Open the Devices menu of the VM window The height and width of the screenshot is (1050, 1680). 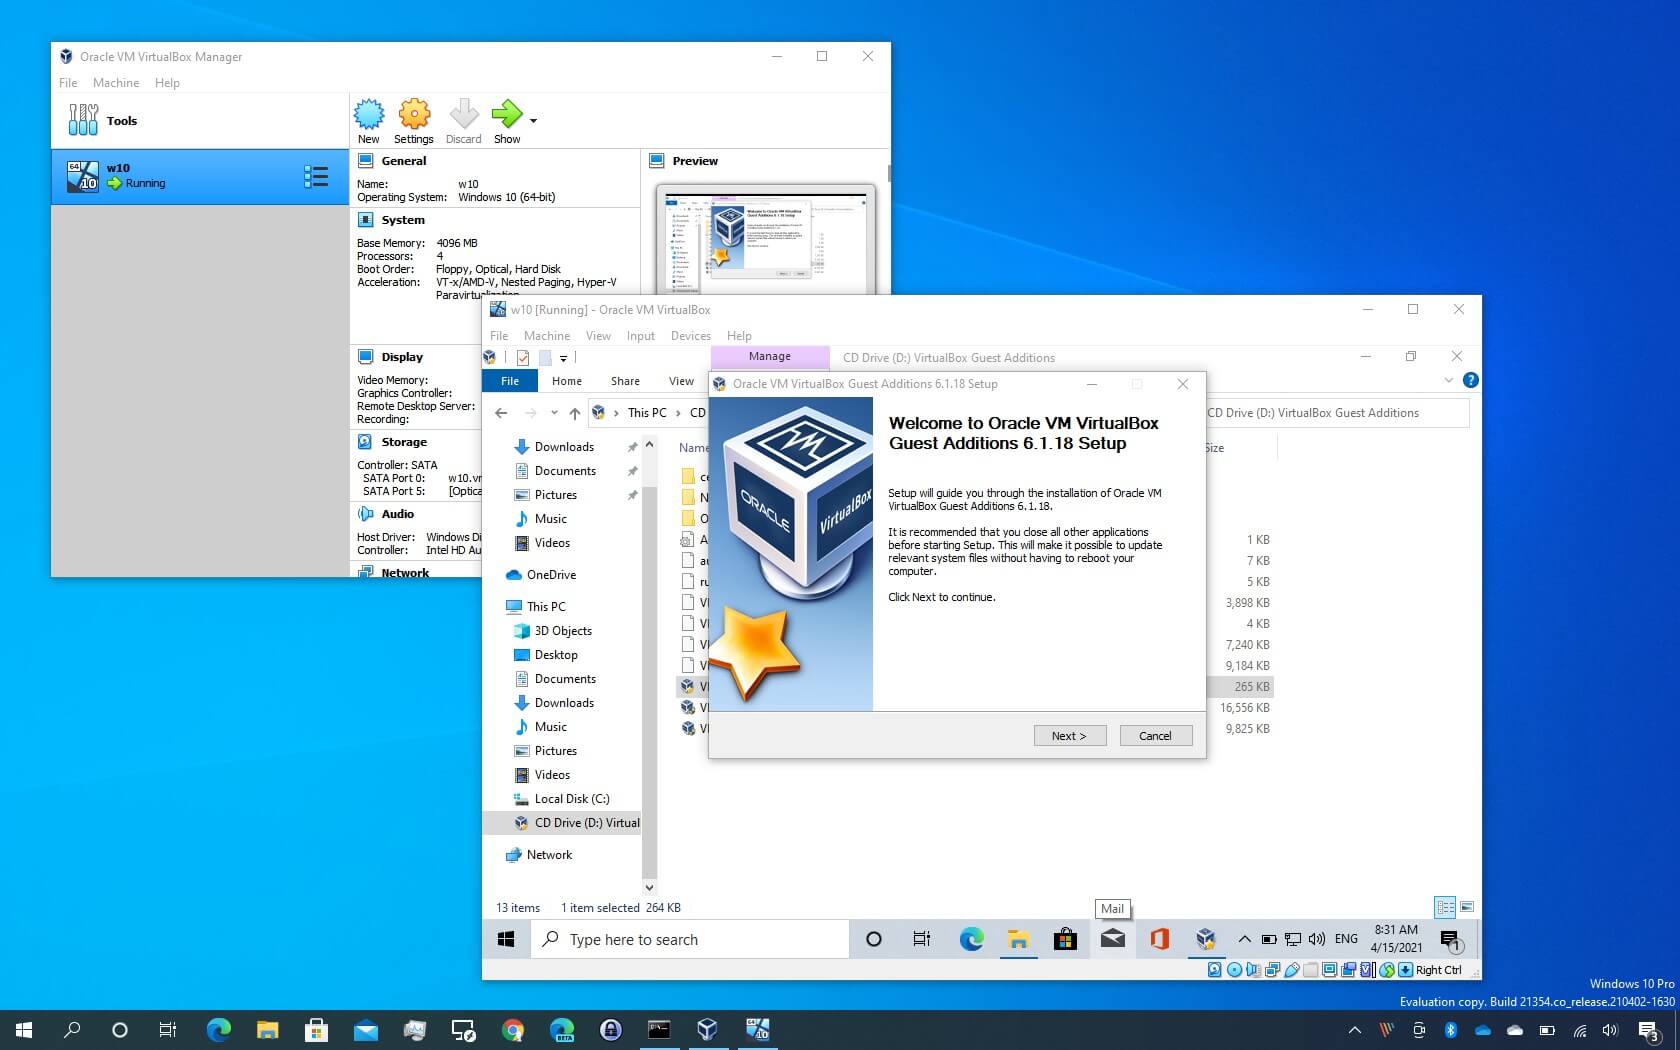pyautogui.click(x=690, y=336)
